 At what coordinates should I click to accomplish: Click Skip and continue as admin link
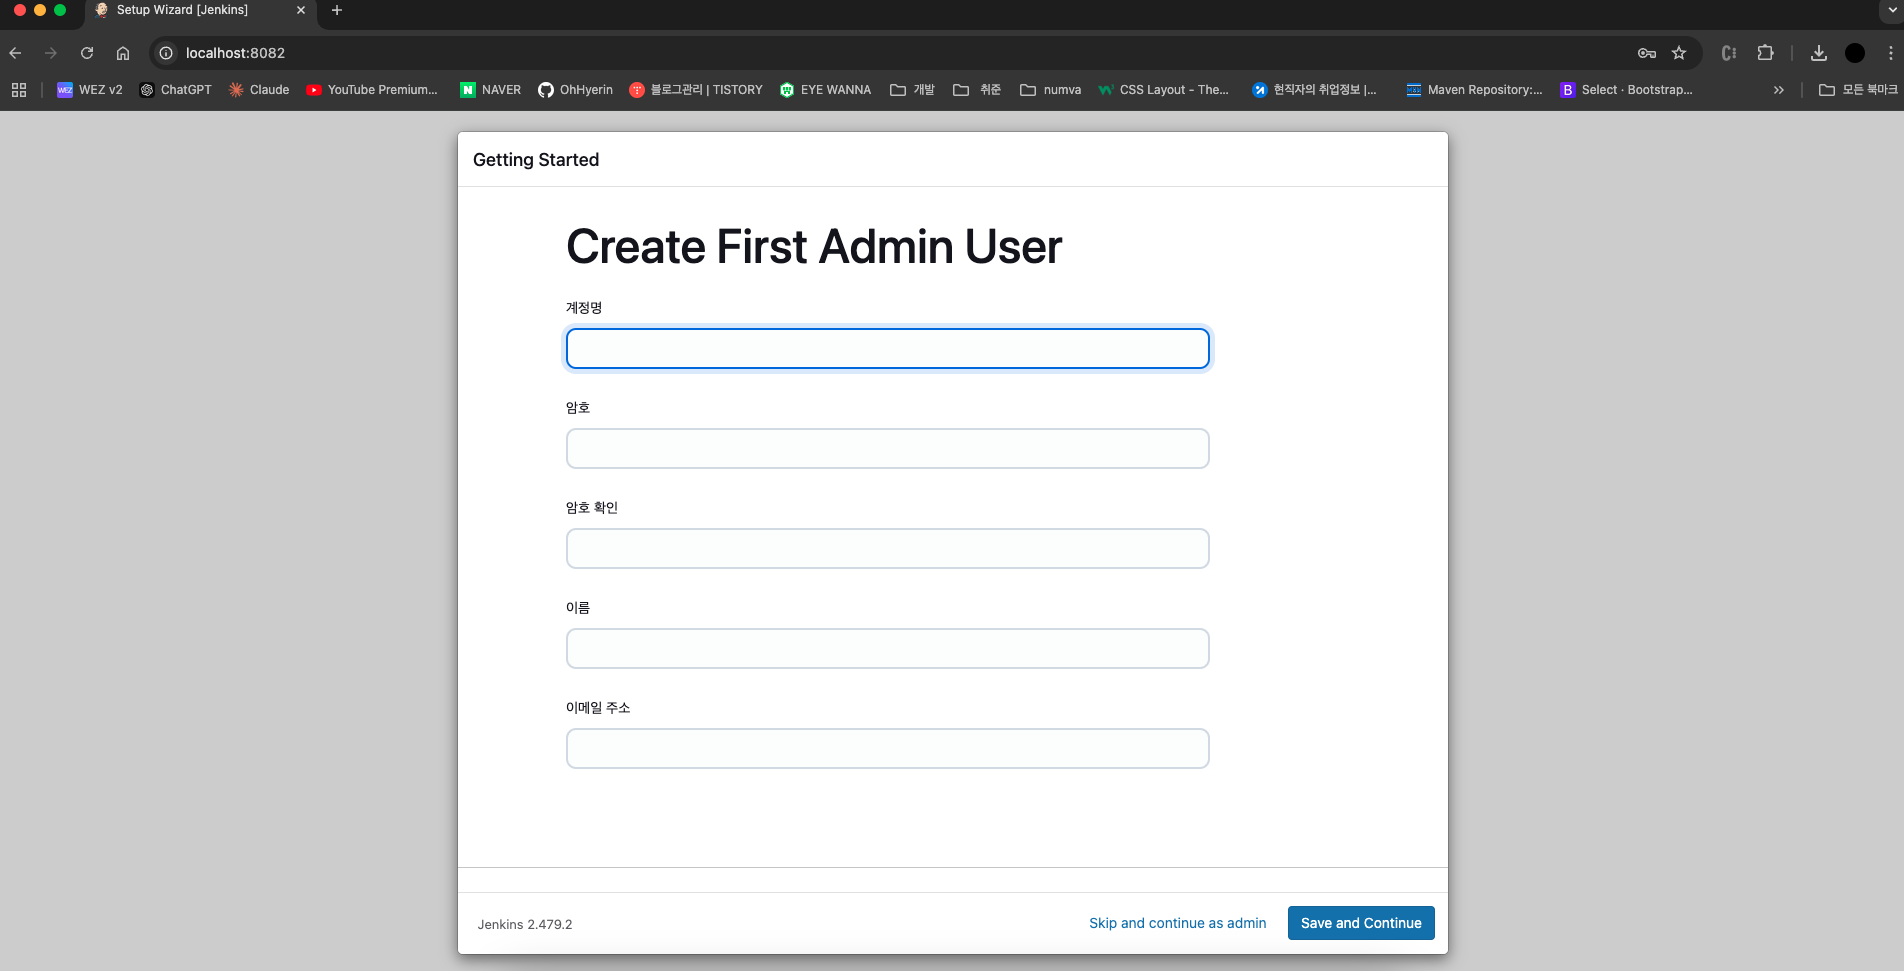point(1177,923)
